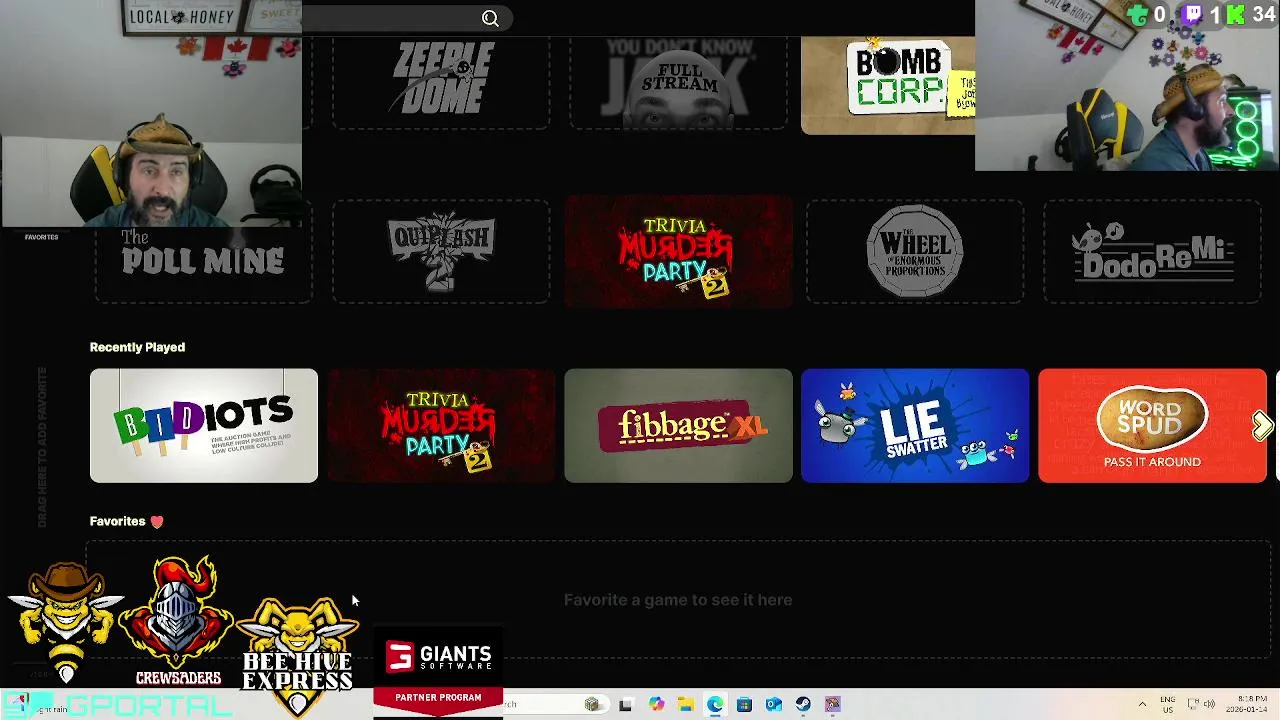Click the next arrow on Recently Played row
Screen dimensions: 1280x720
tap(1263, 426)
